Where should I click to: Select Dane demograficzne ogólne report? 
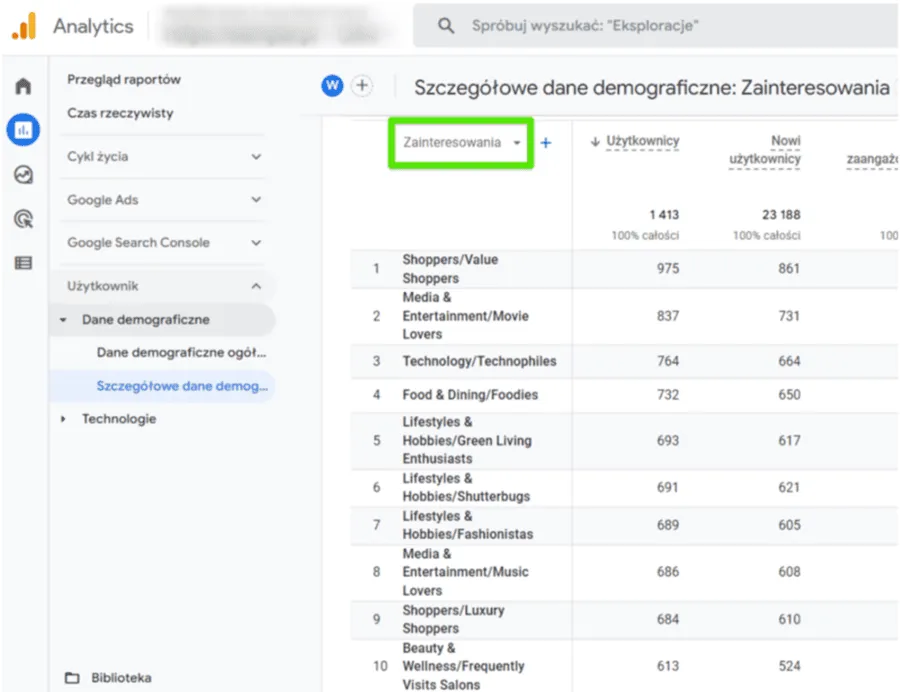coord(181,353)
